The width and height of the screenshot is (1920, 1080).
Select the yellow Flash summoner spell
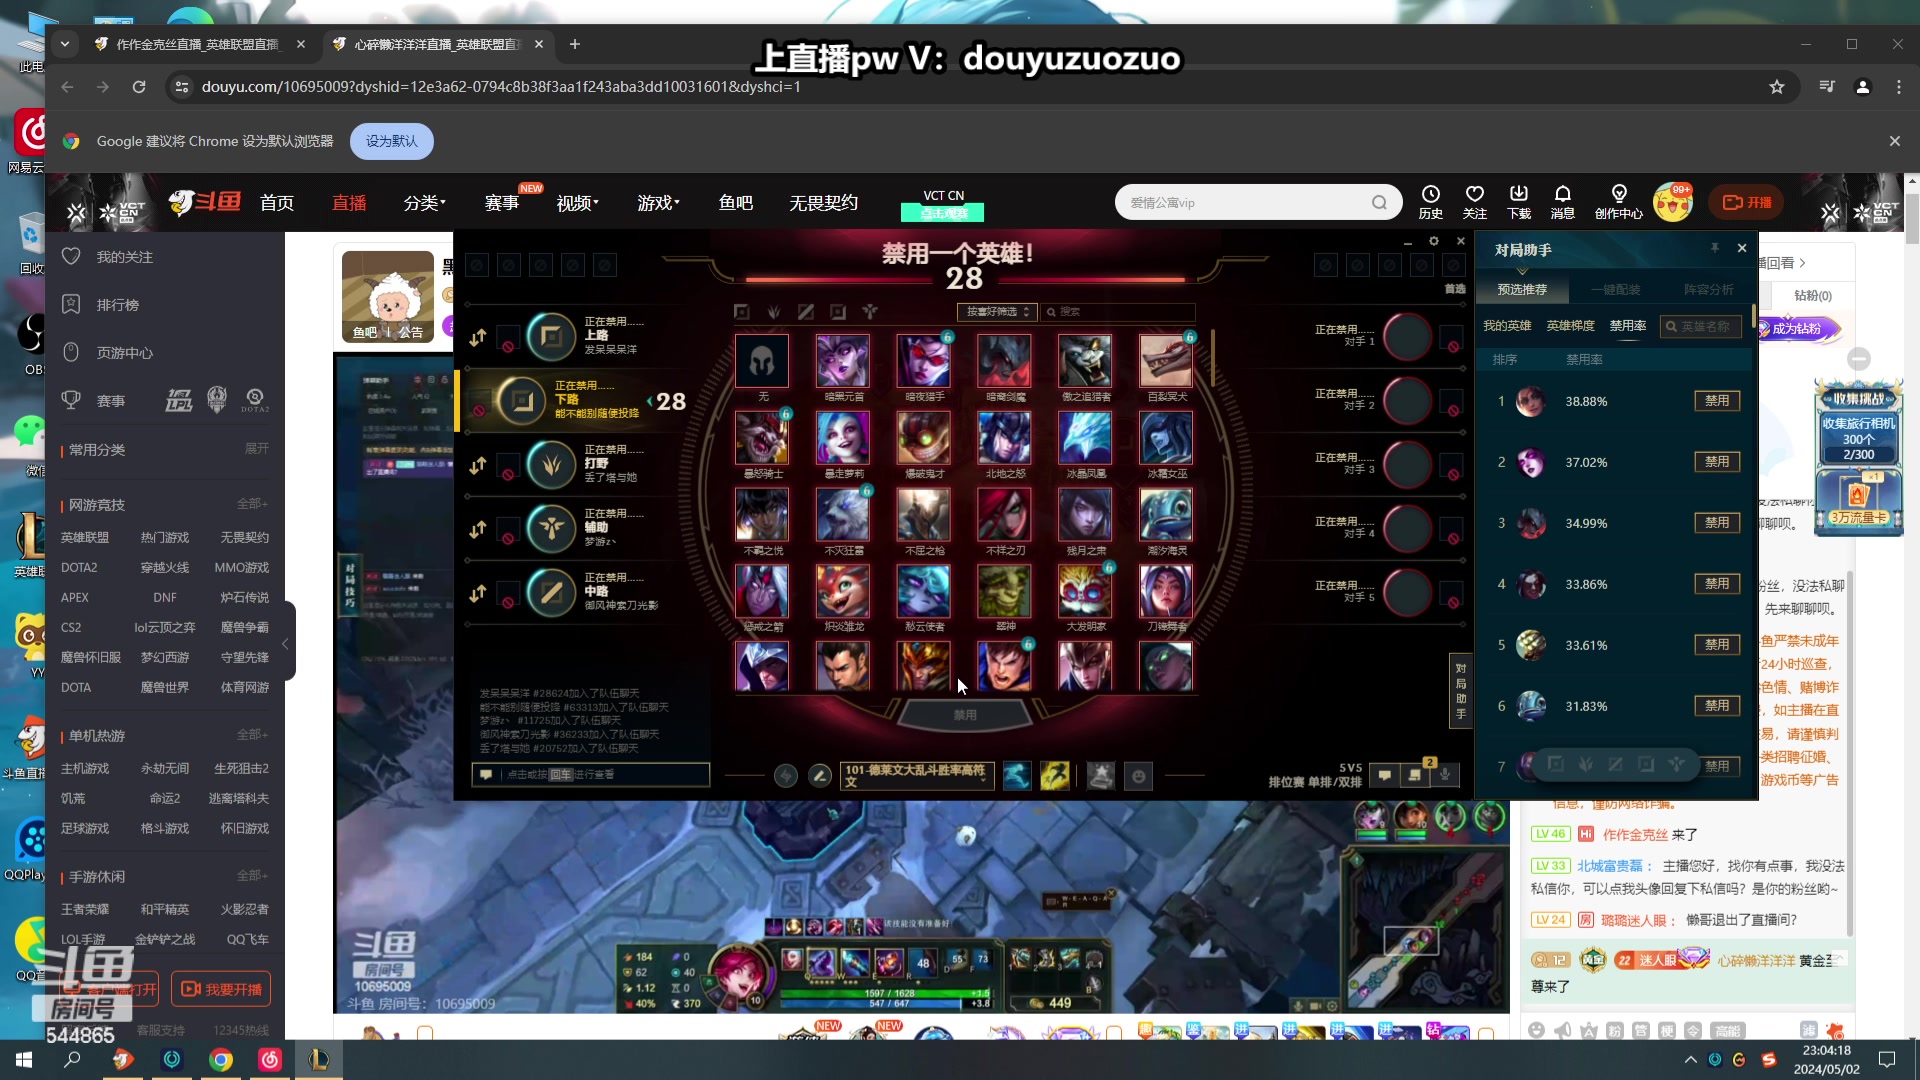(1055, 776)
